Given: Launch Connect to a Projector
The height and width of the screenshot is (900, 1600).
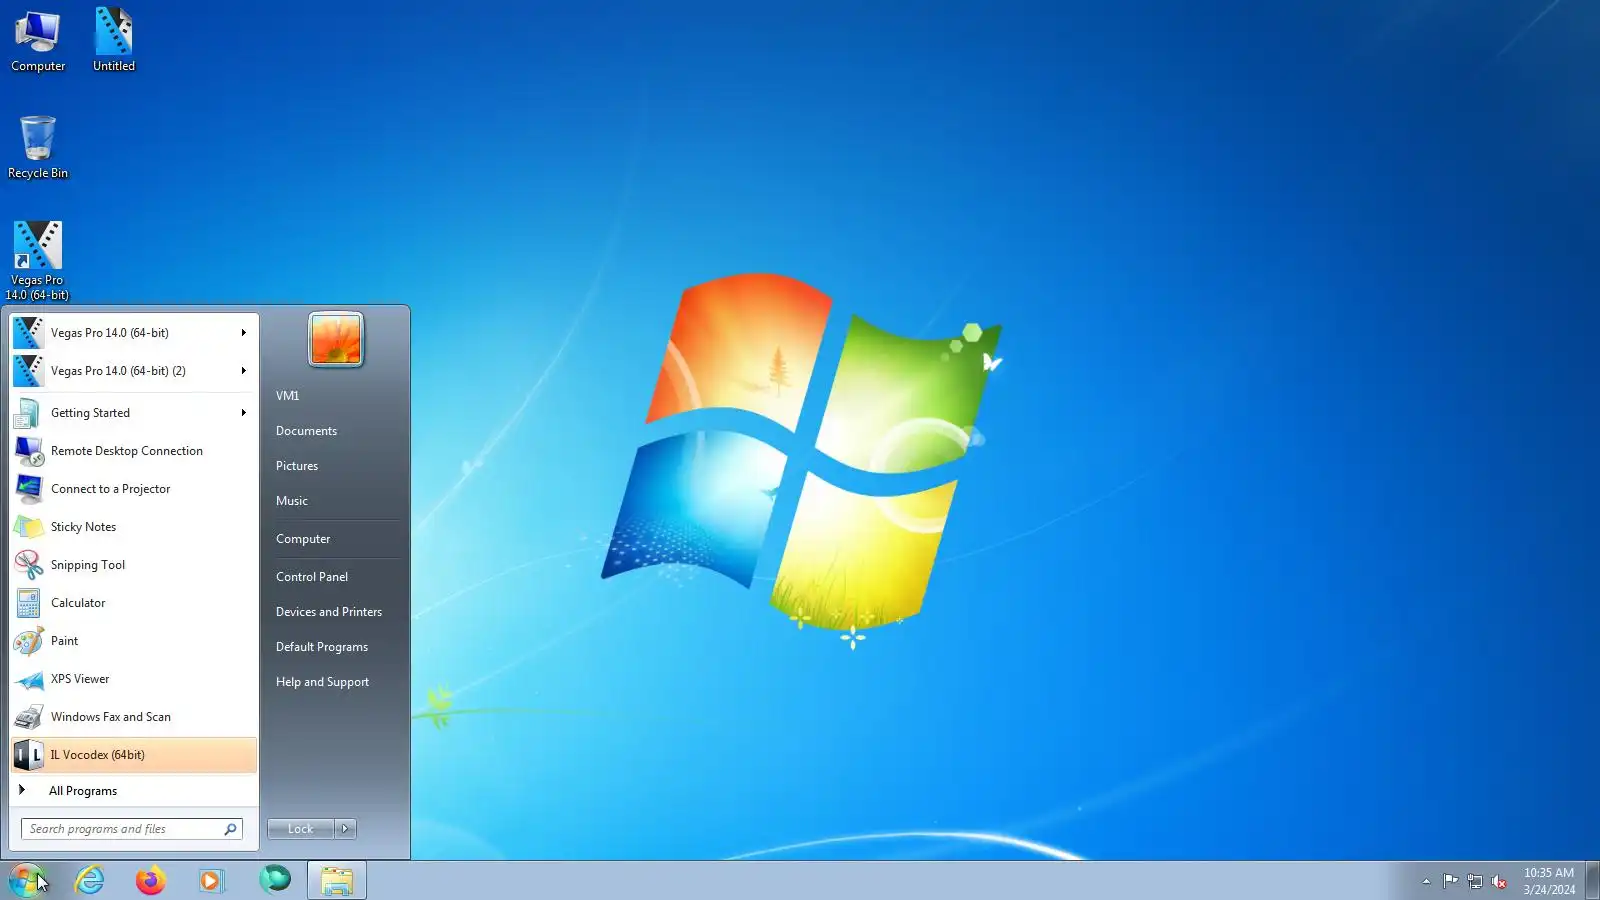Looking at the screenshot, I should pos(134,489).
